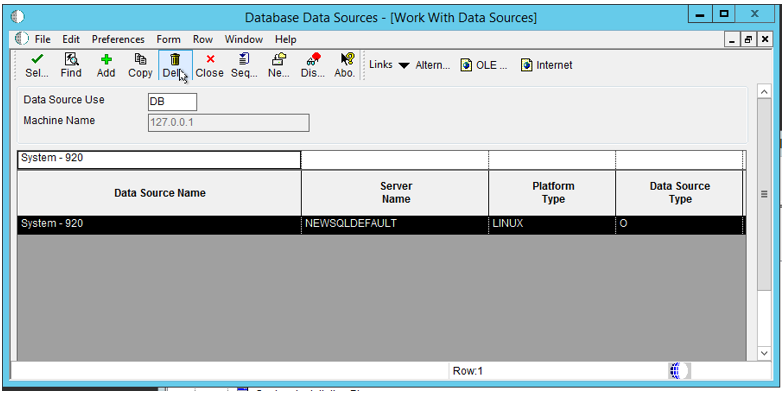Click the document icon beside File menu

pyautogui.click(x=22, y=38)
